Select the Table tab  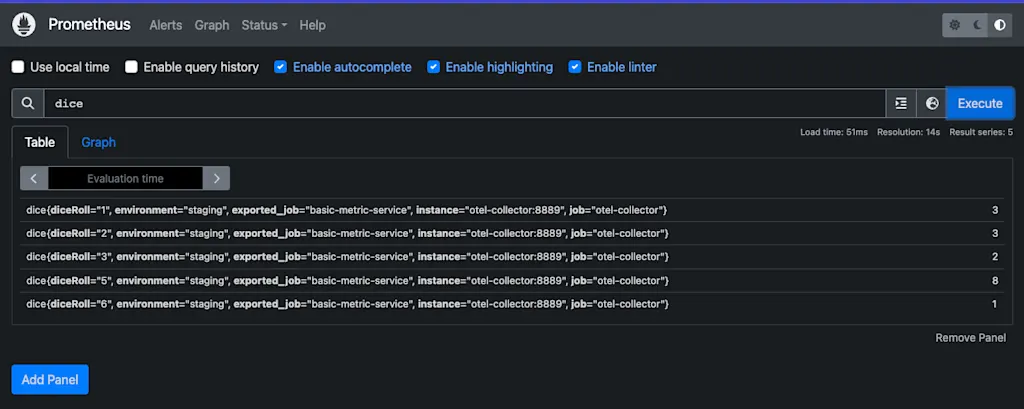40,142
